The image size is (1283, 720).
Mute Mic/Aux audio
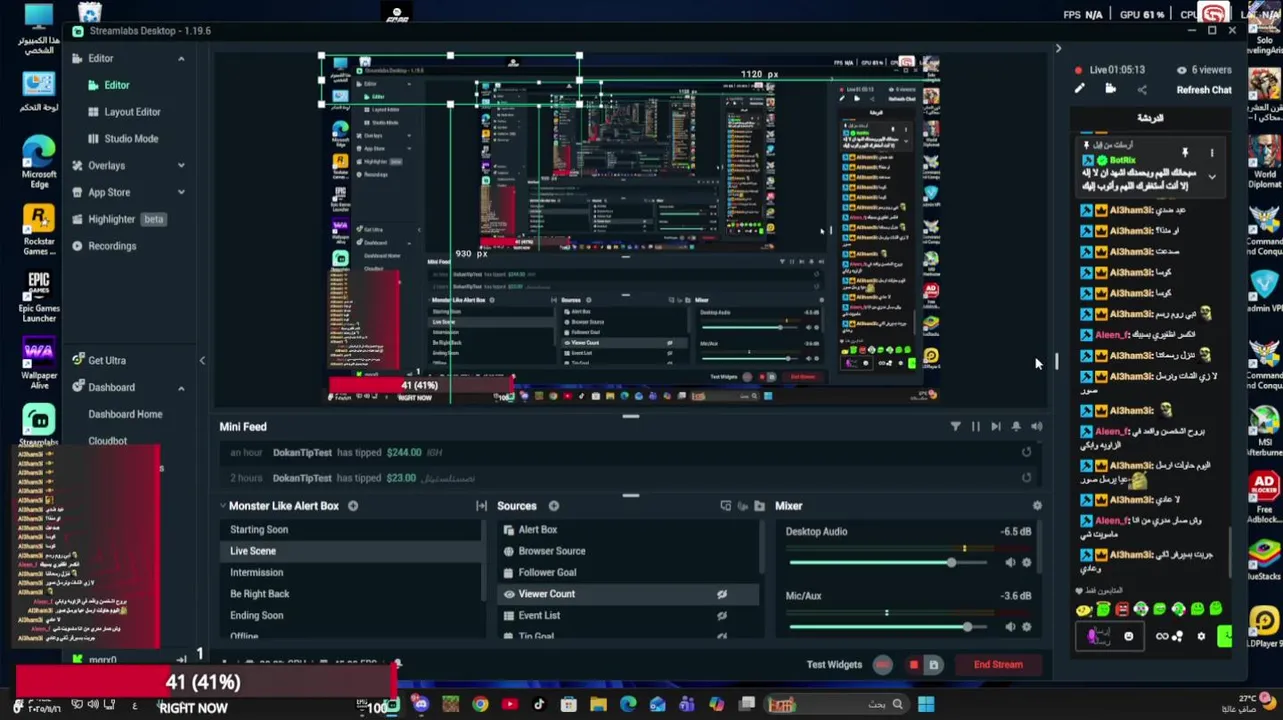pos(1010,627)
